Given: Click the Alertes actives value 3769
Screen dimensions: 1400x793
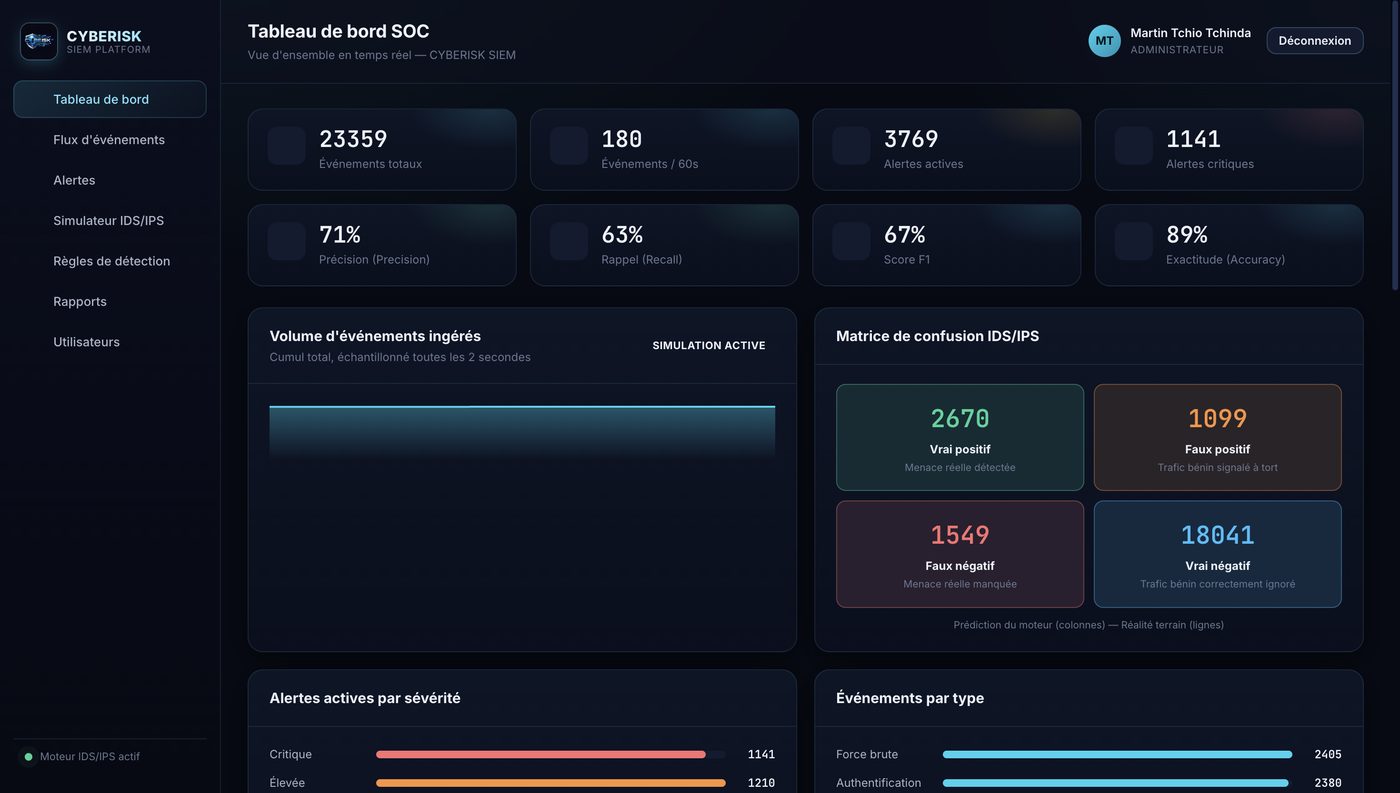Looking at the screenshot, I should click(911, 139).
